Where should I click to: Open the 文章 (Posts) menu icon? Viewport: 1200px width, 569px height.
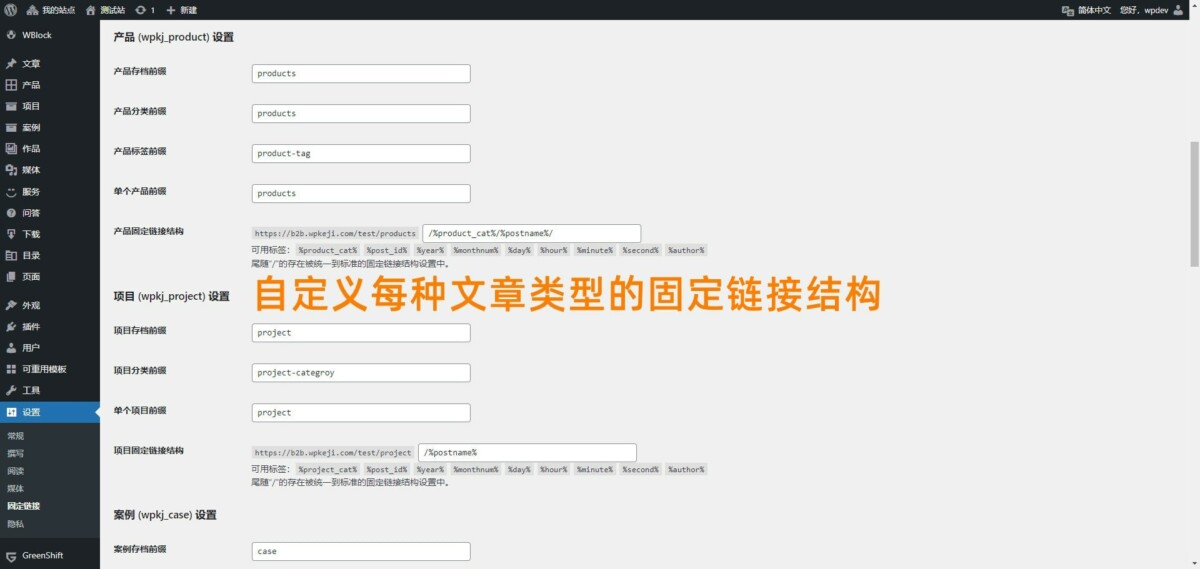11,64
